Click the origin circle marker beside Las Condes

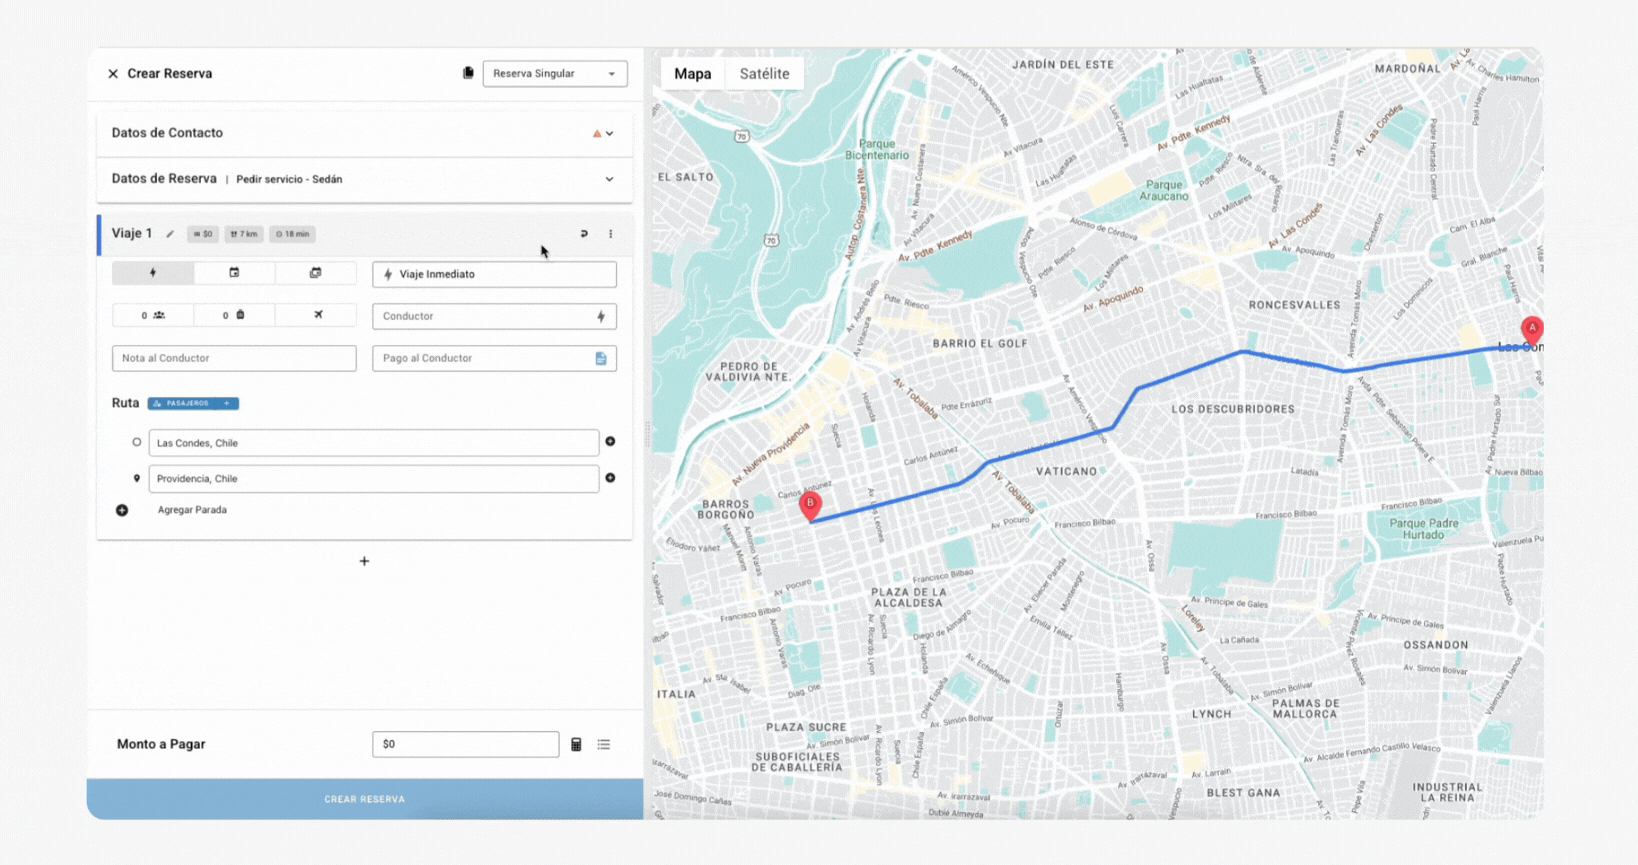coord(137,442)
